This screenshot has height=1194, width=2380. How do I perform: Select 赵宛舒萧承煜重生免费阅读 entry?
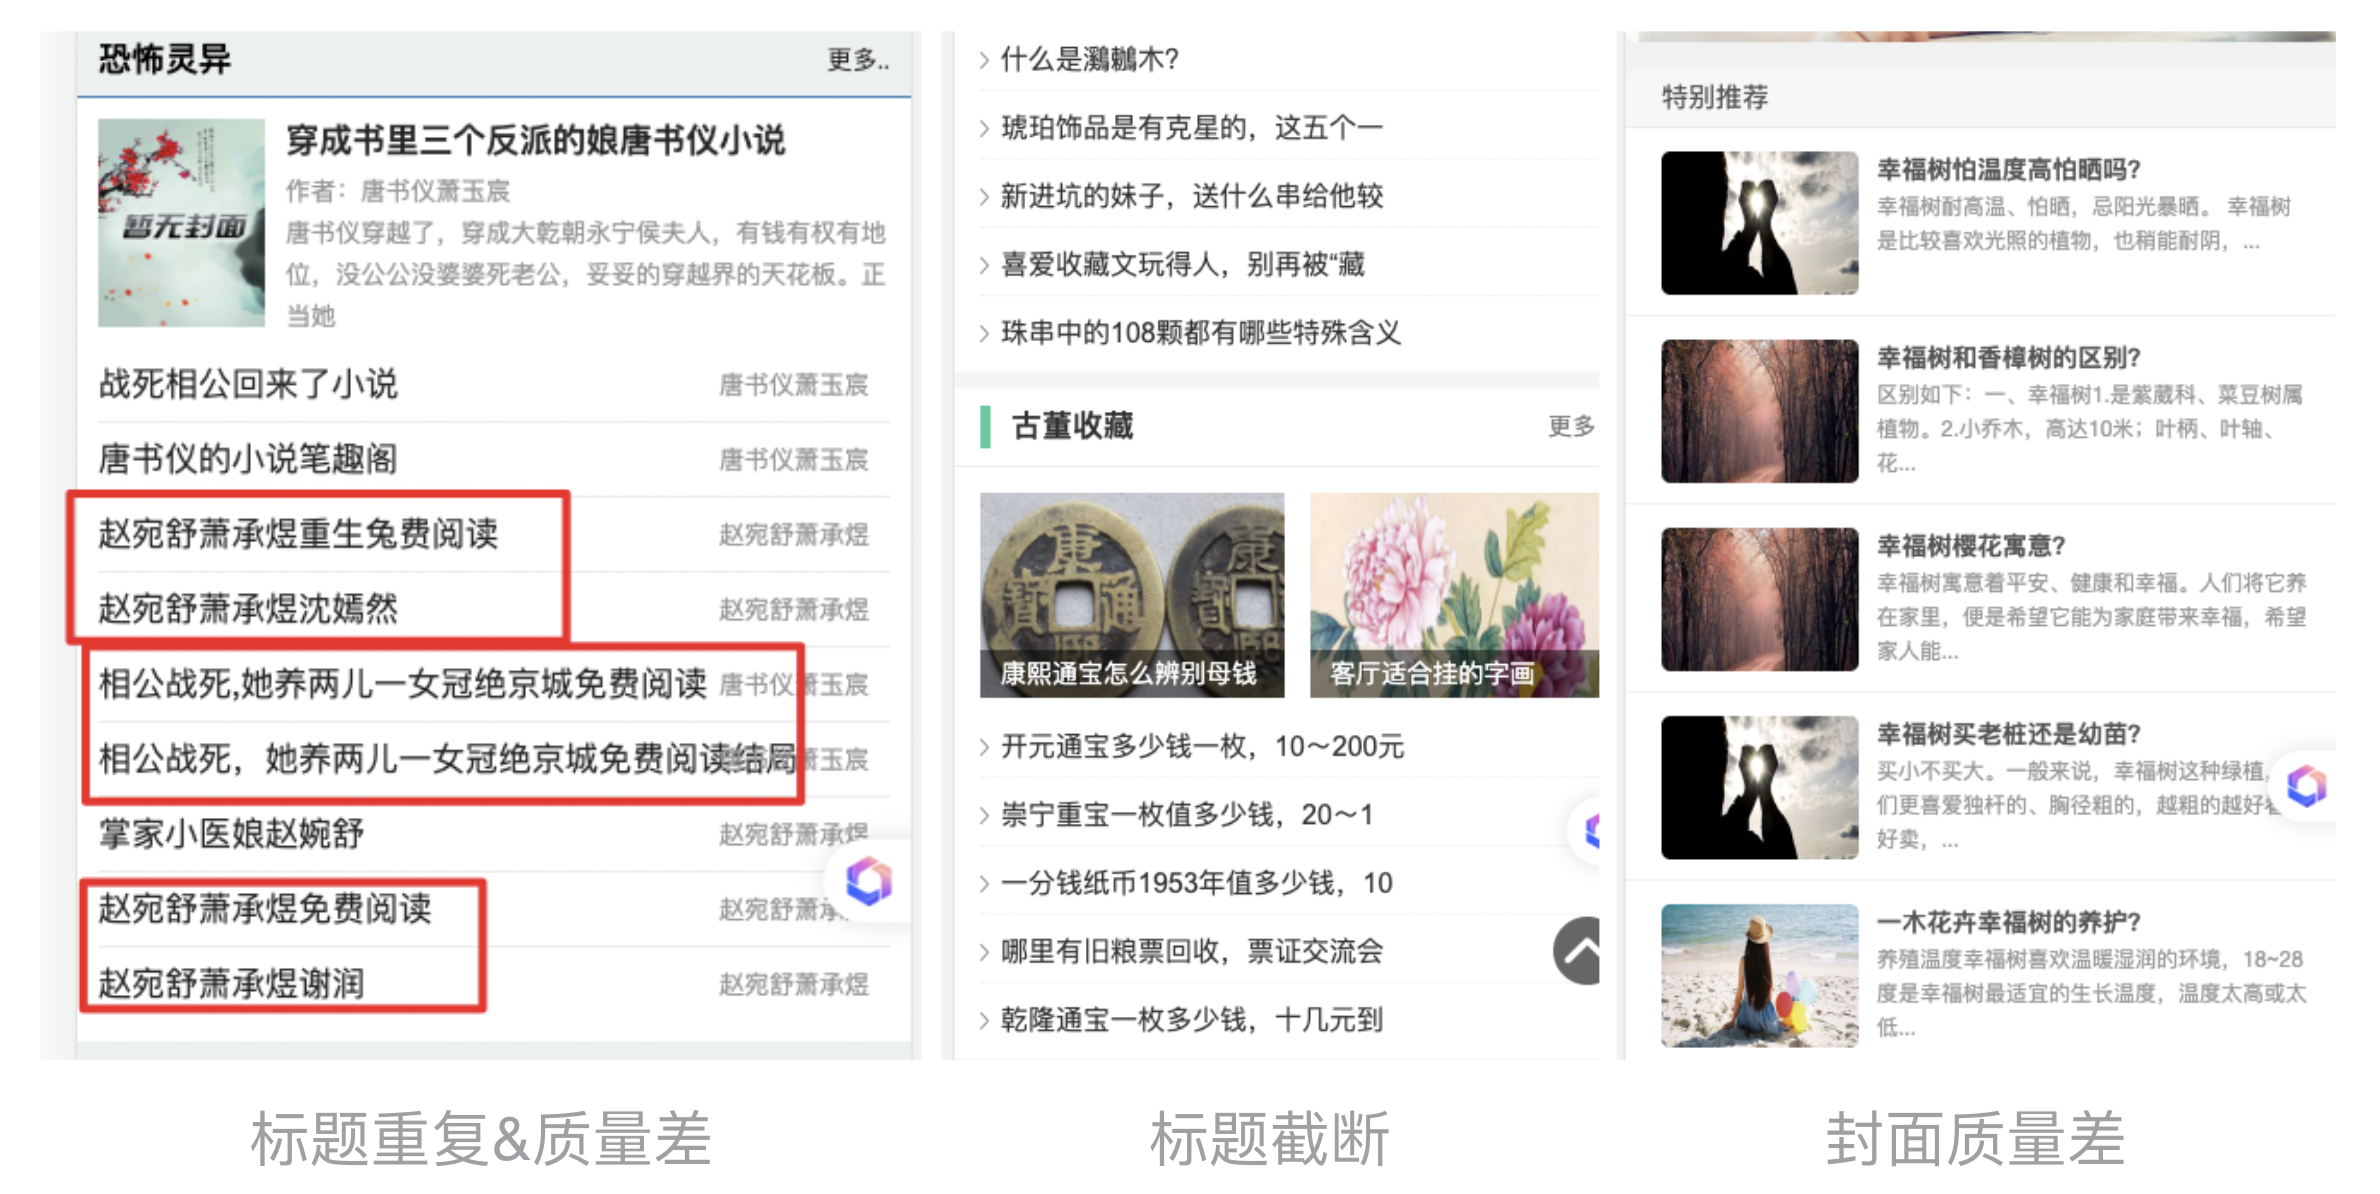298,534
